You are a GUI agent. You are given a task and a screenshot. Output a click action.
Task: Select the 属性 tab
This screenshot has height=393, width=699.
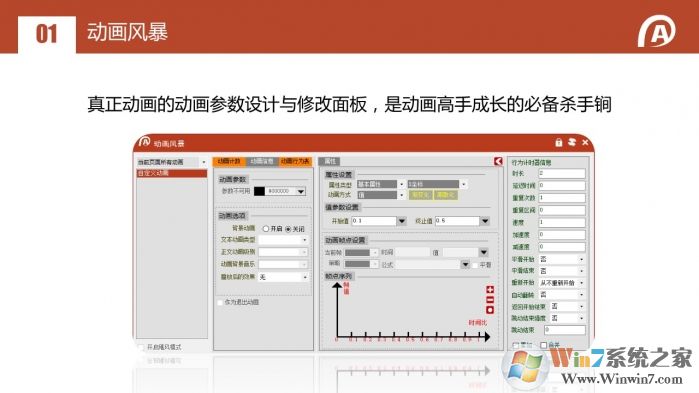pyautogui.click(x=330, y=161)
